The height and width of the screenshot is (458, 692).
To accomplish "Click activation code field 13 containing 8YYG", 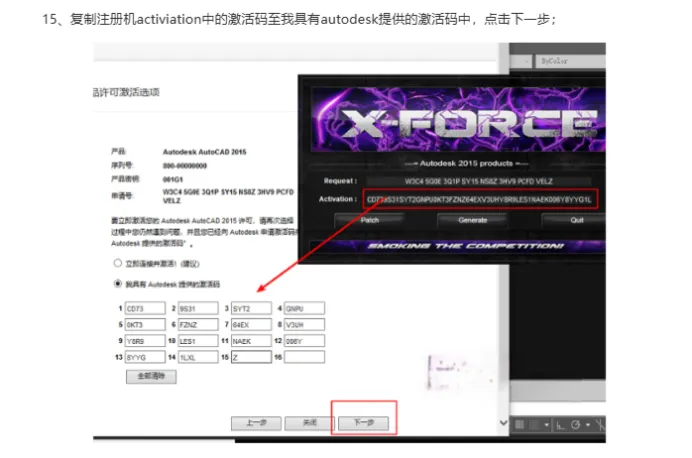I will pyautogui.click(x=145, y=357).
